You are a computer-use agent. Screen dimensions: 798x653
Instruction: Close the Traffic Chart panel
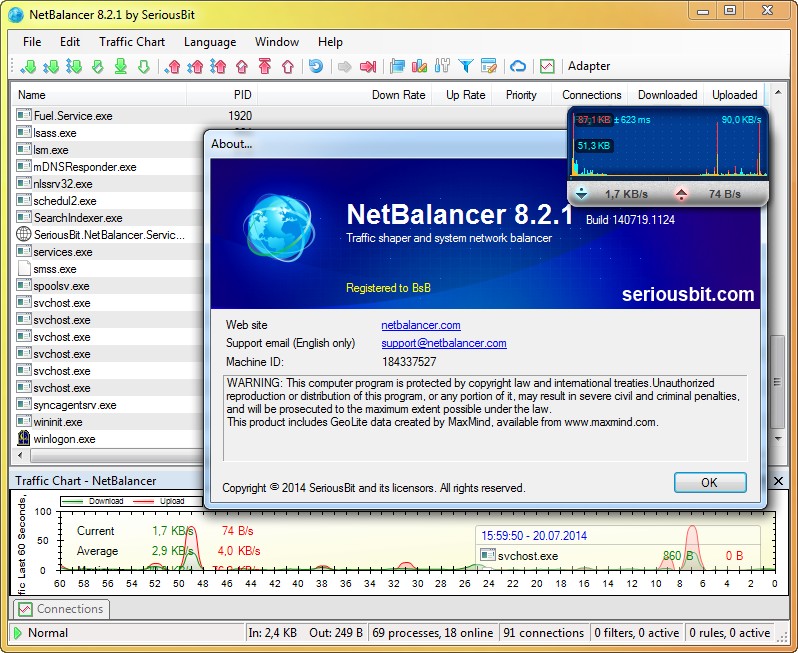(778, 481)
